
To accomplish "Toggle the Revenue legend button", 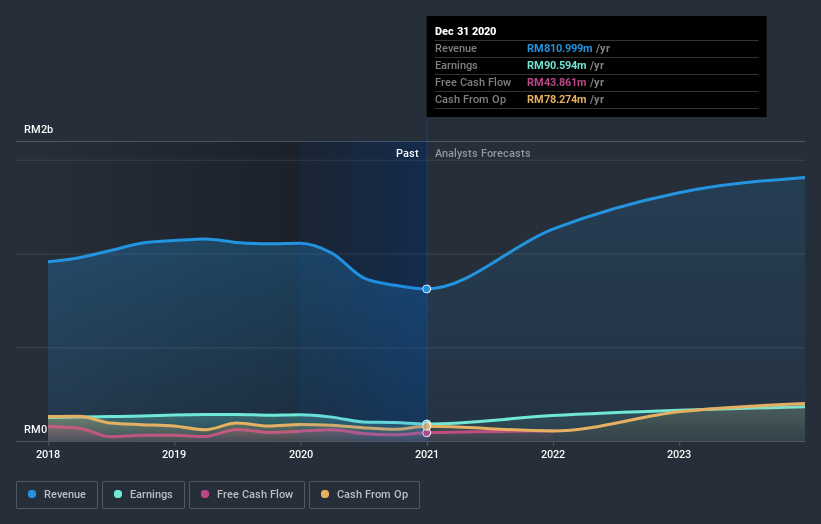I will click(x=57, y=495).
